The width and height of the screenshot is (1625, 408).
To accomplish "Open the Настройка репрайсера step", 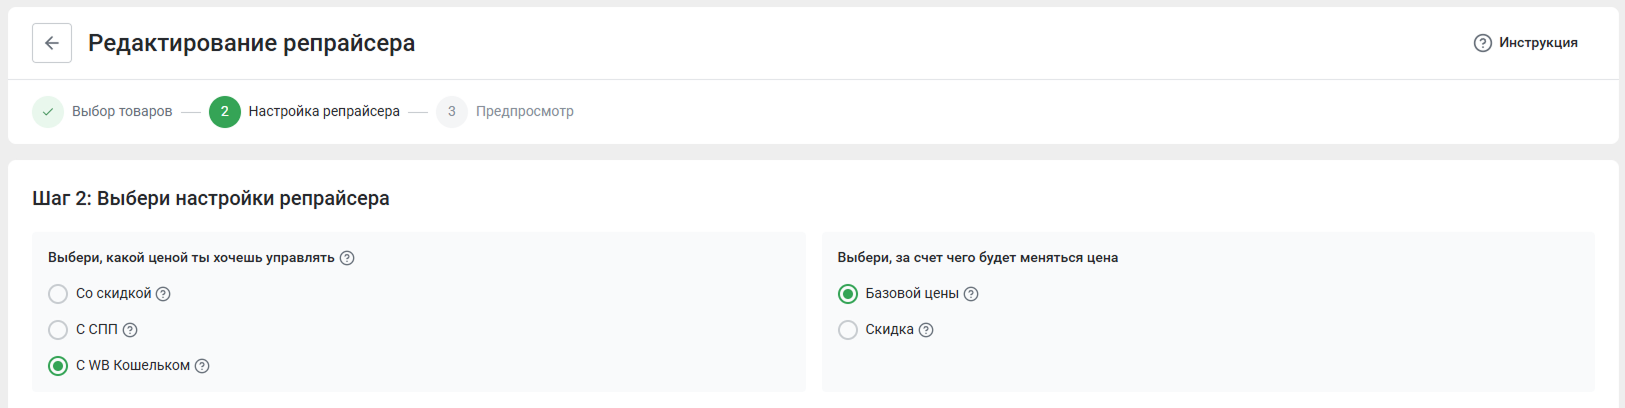I will click(x=324, y=112).
